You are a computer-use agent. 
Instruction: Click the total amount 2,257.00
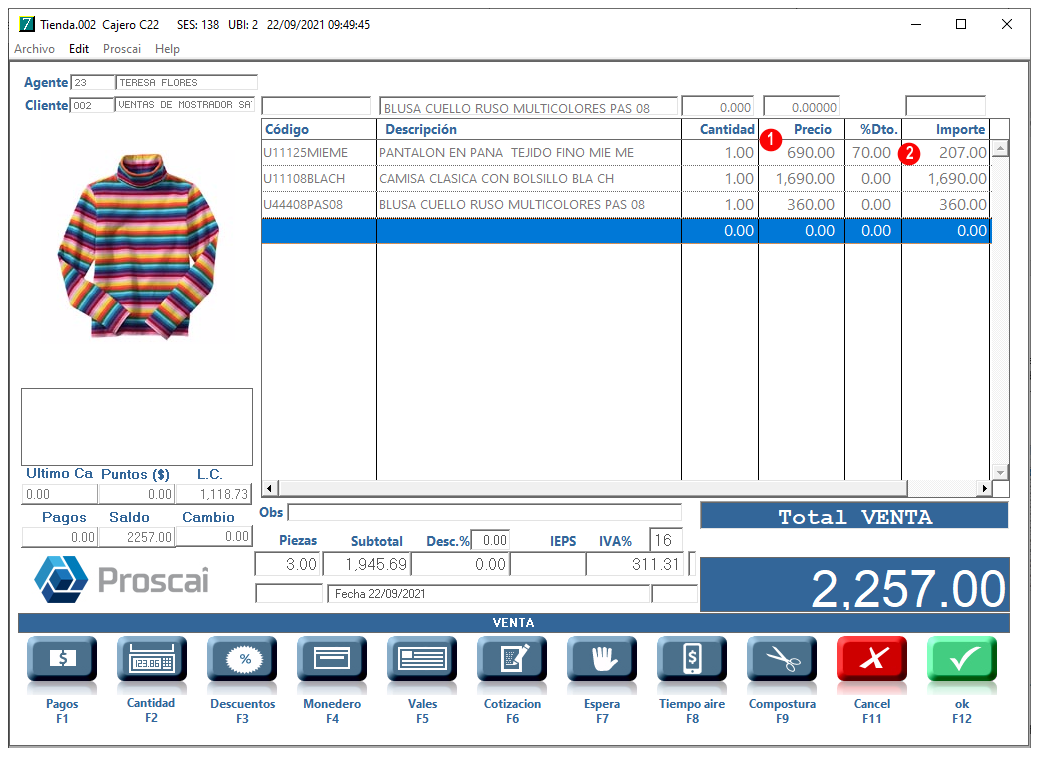(x=855, y=585)
